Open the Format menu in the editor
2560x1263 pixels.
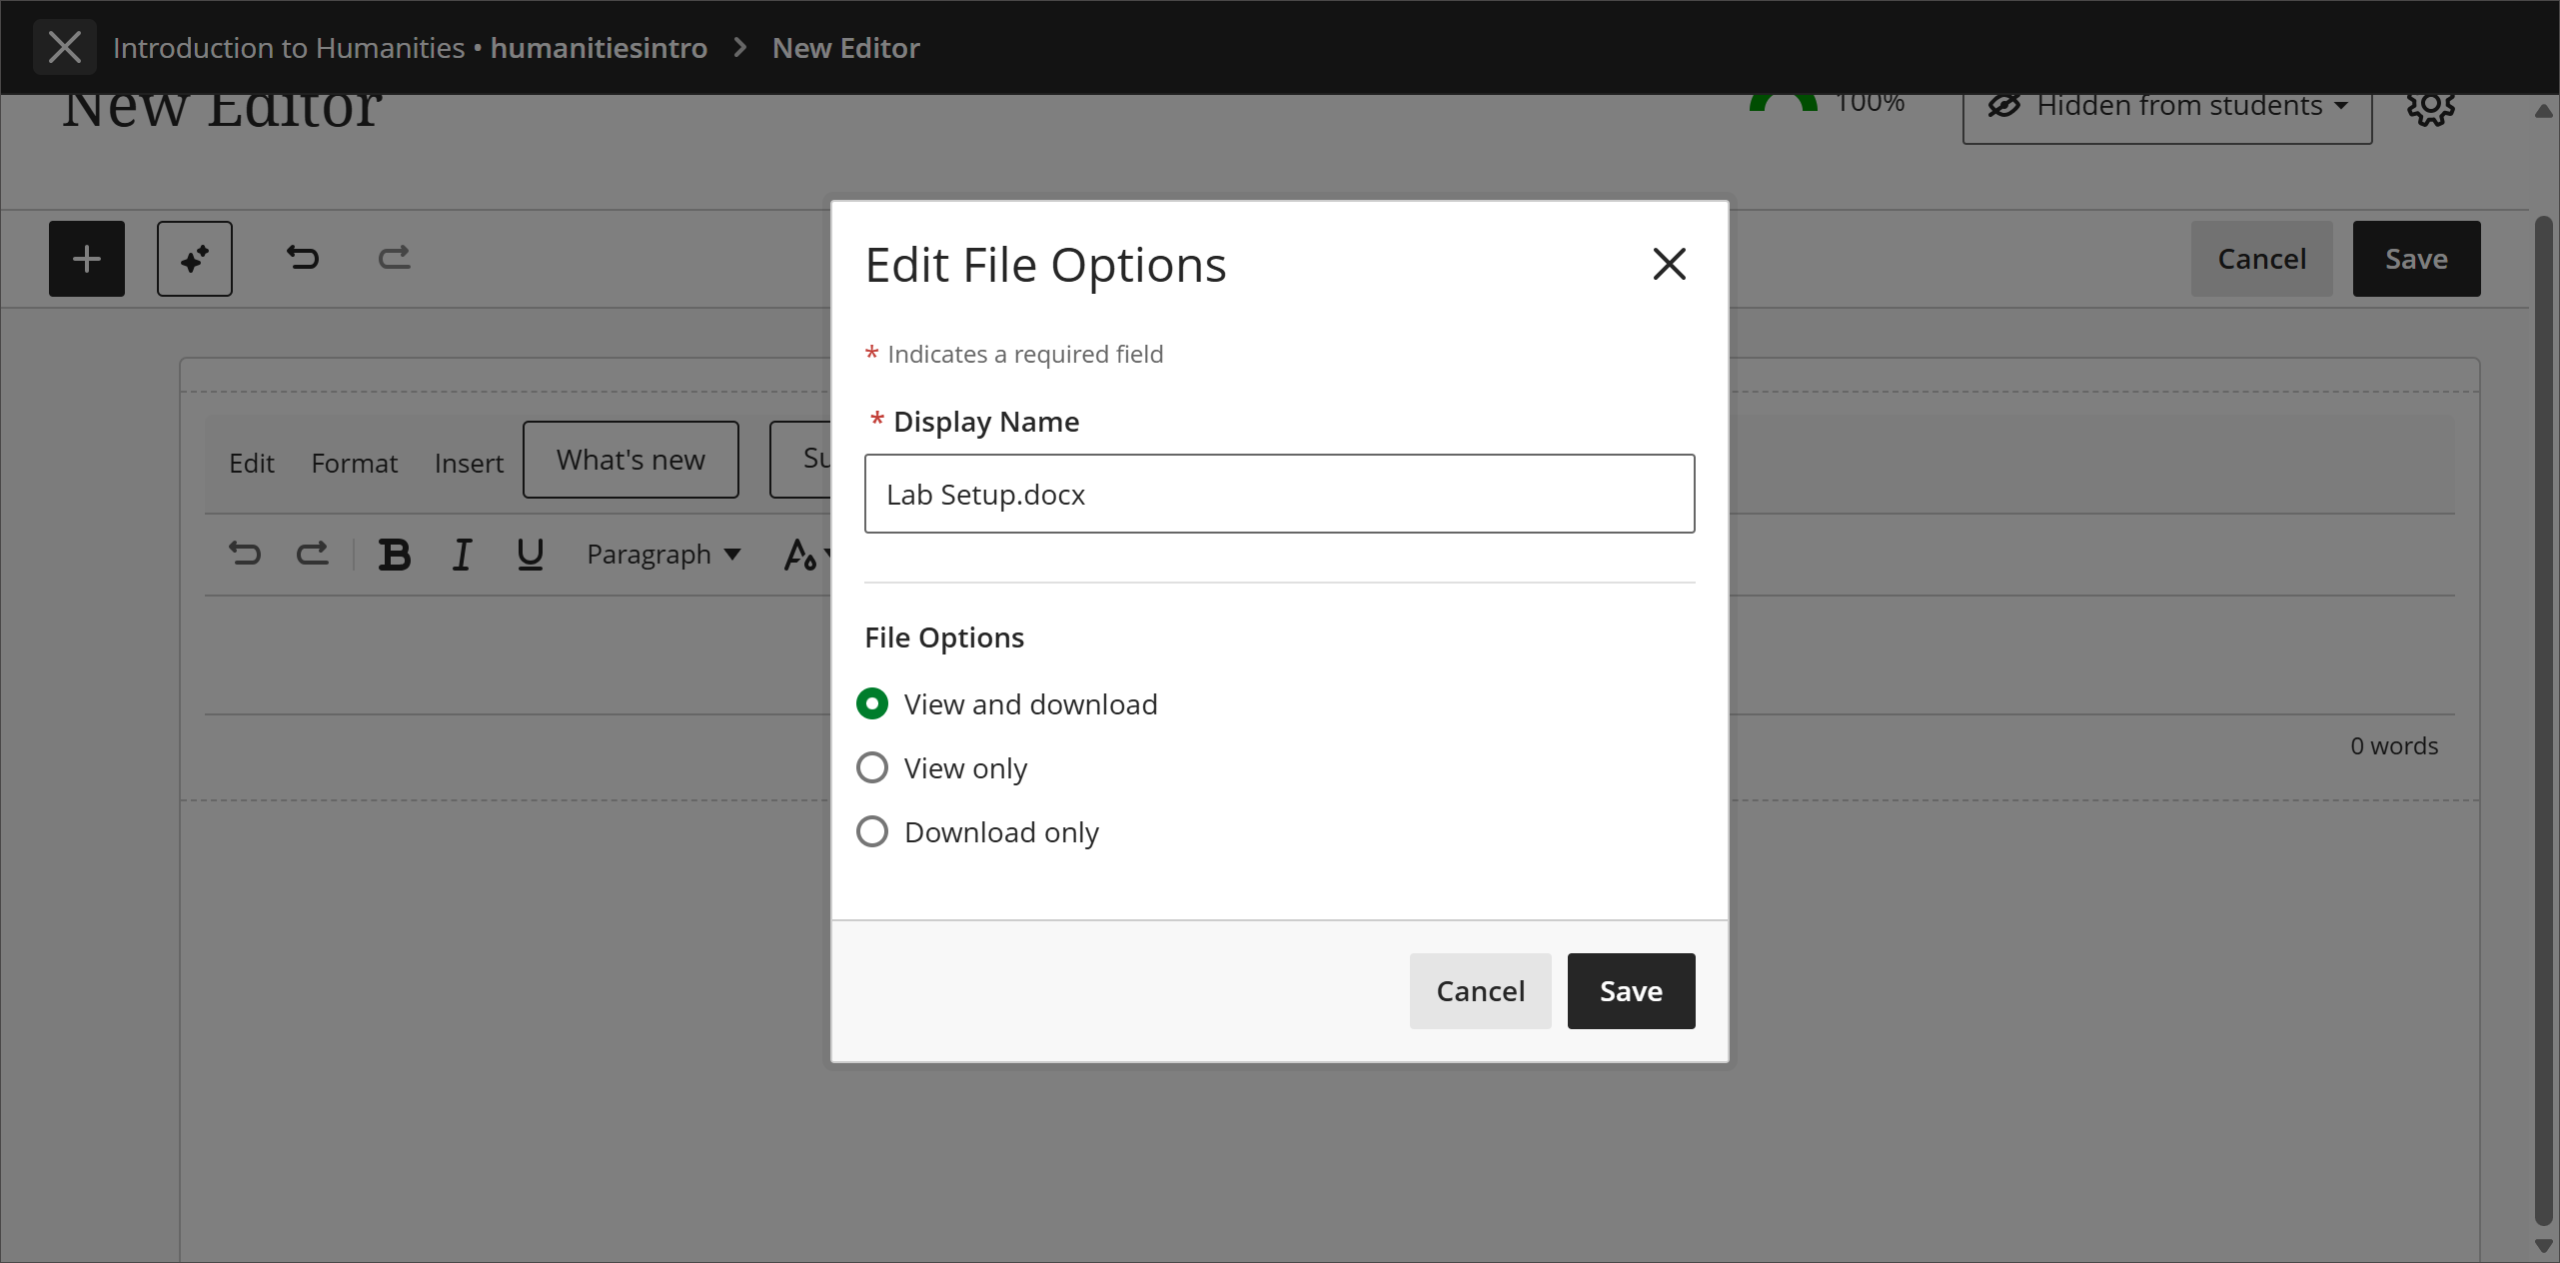point(354,463)
